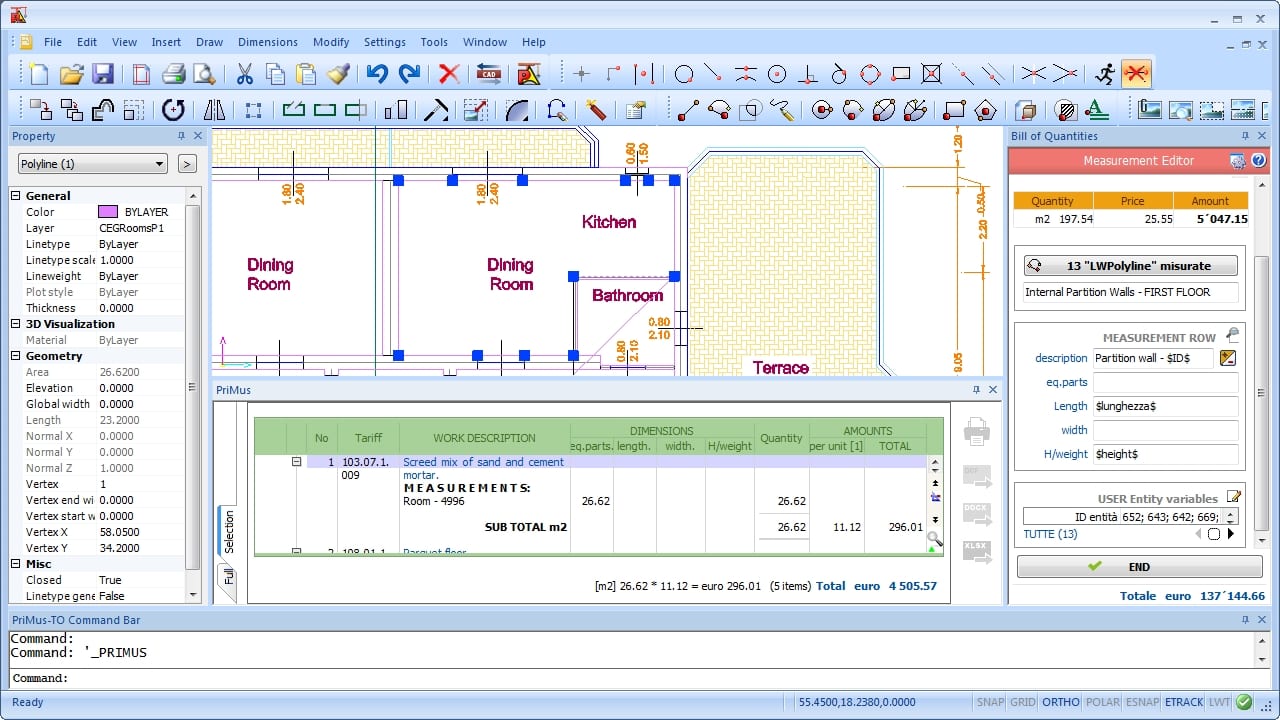Select the snap-to-center circle icon
The width and height of the screenshot is (1280, 720).
(x=777, y=74)
